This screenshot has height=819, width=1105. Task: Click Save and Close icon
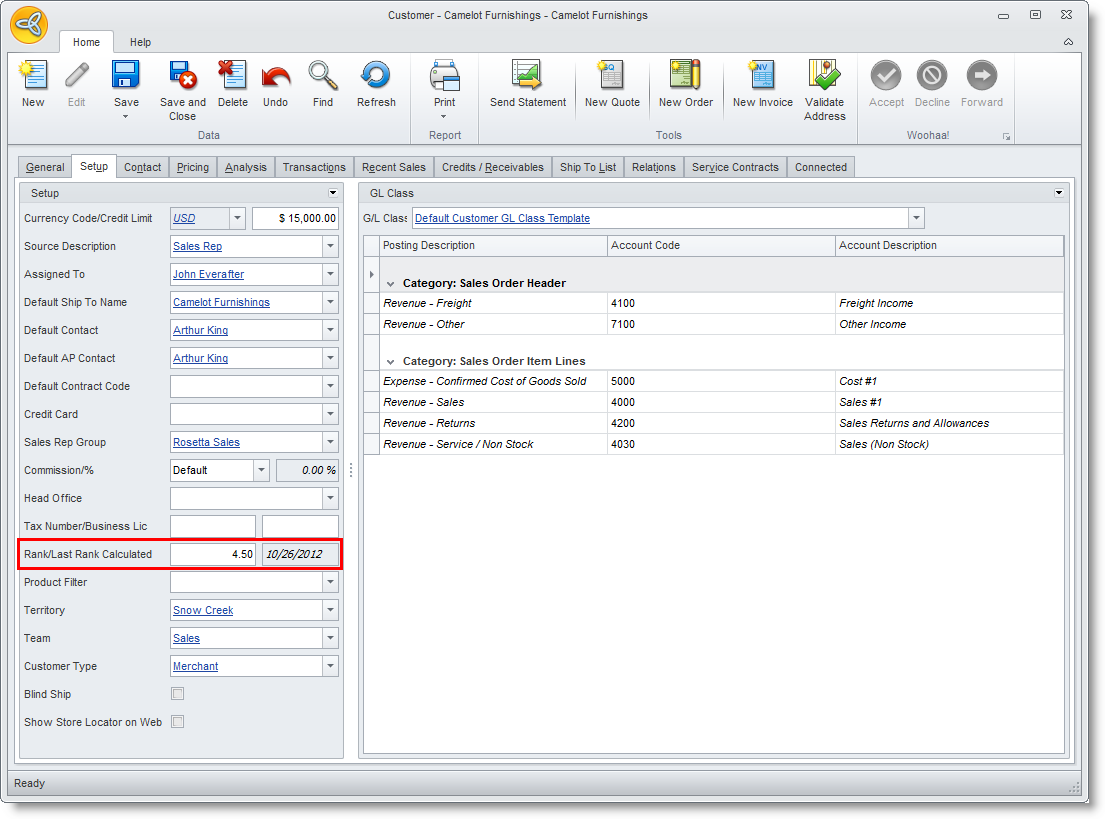(x=182, y=77)
